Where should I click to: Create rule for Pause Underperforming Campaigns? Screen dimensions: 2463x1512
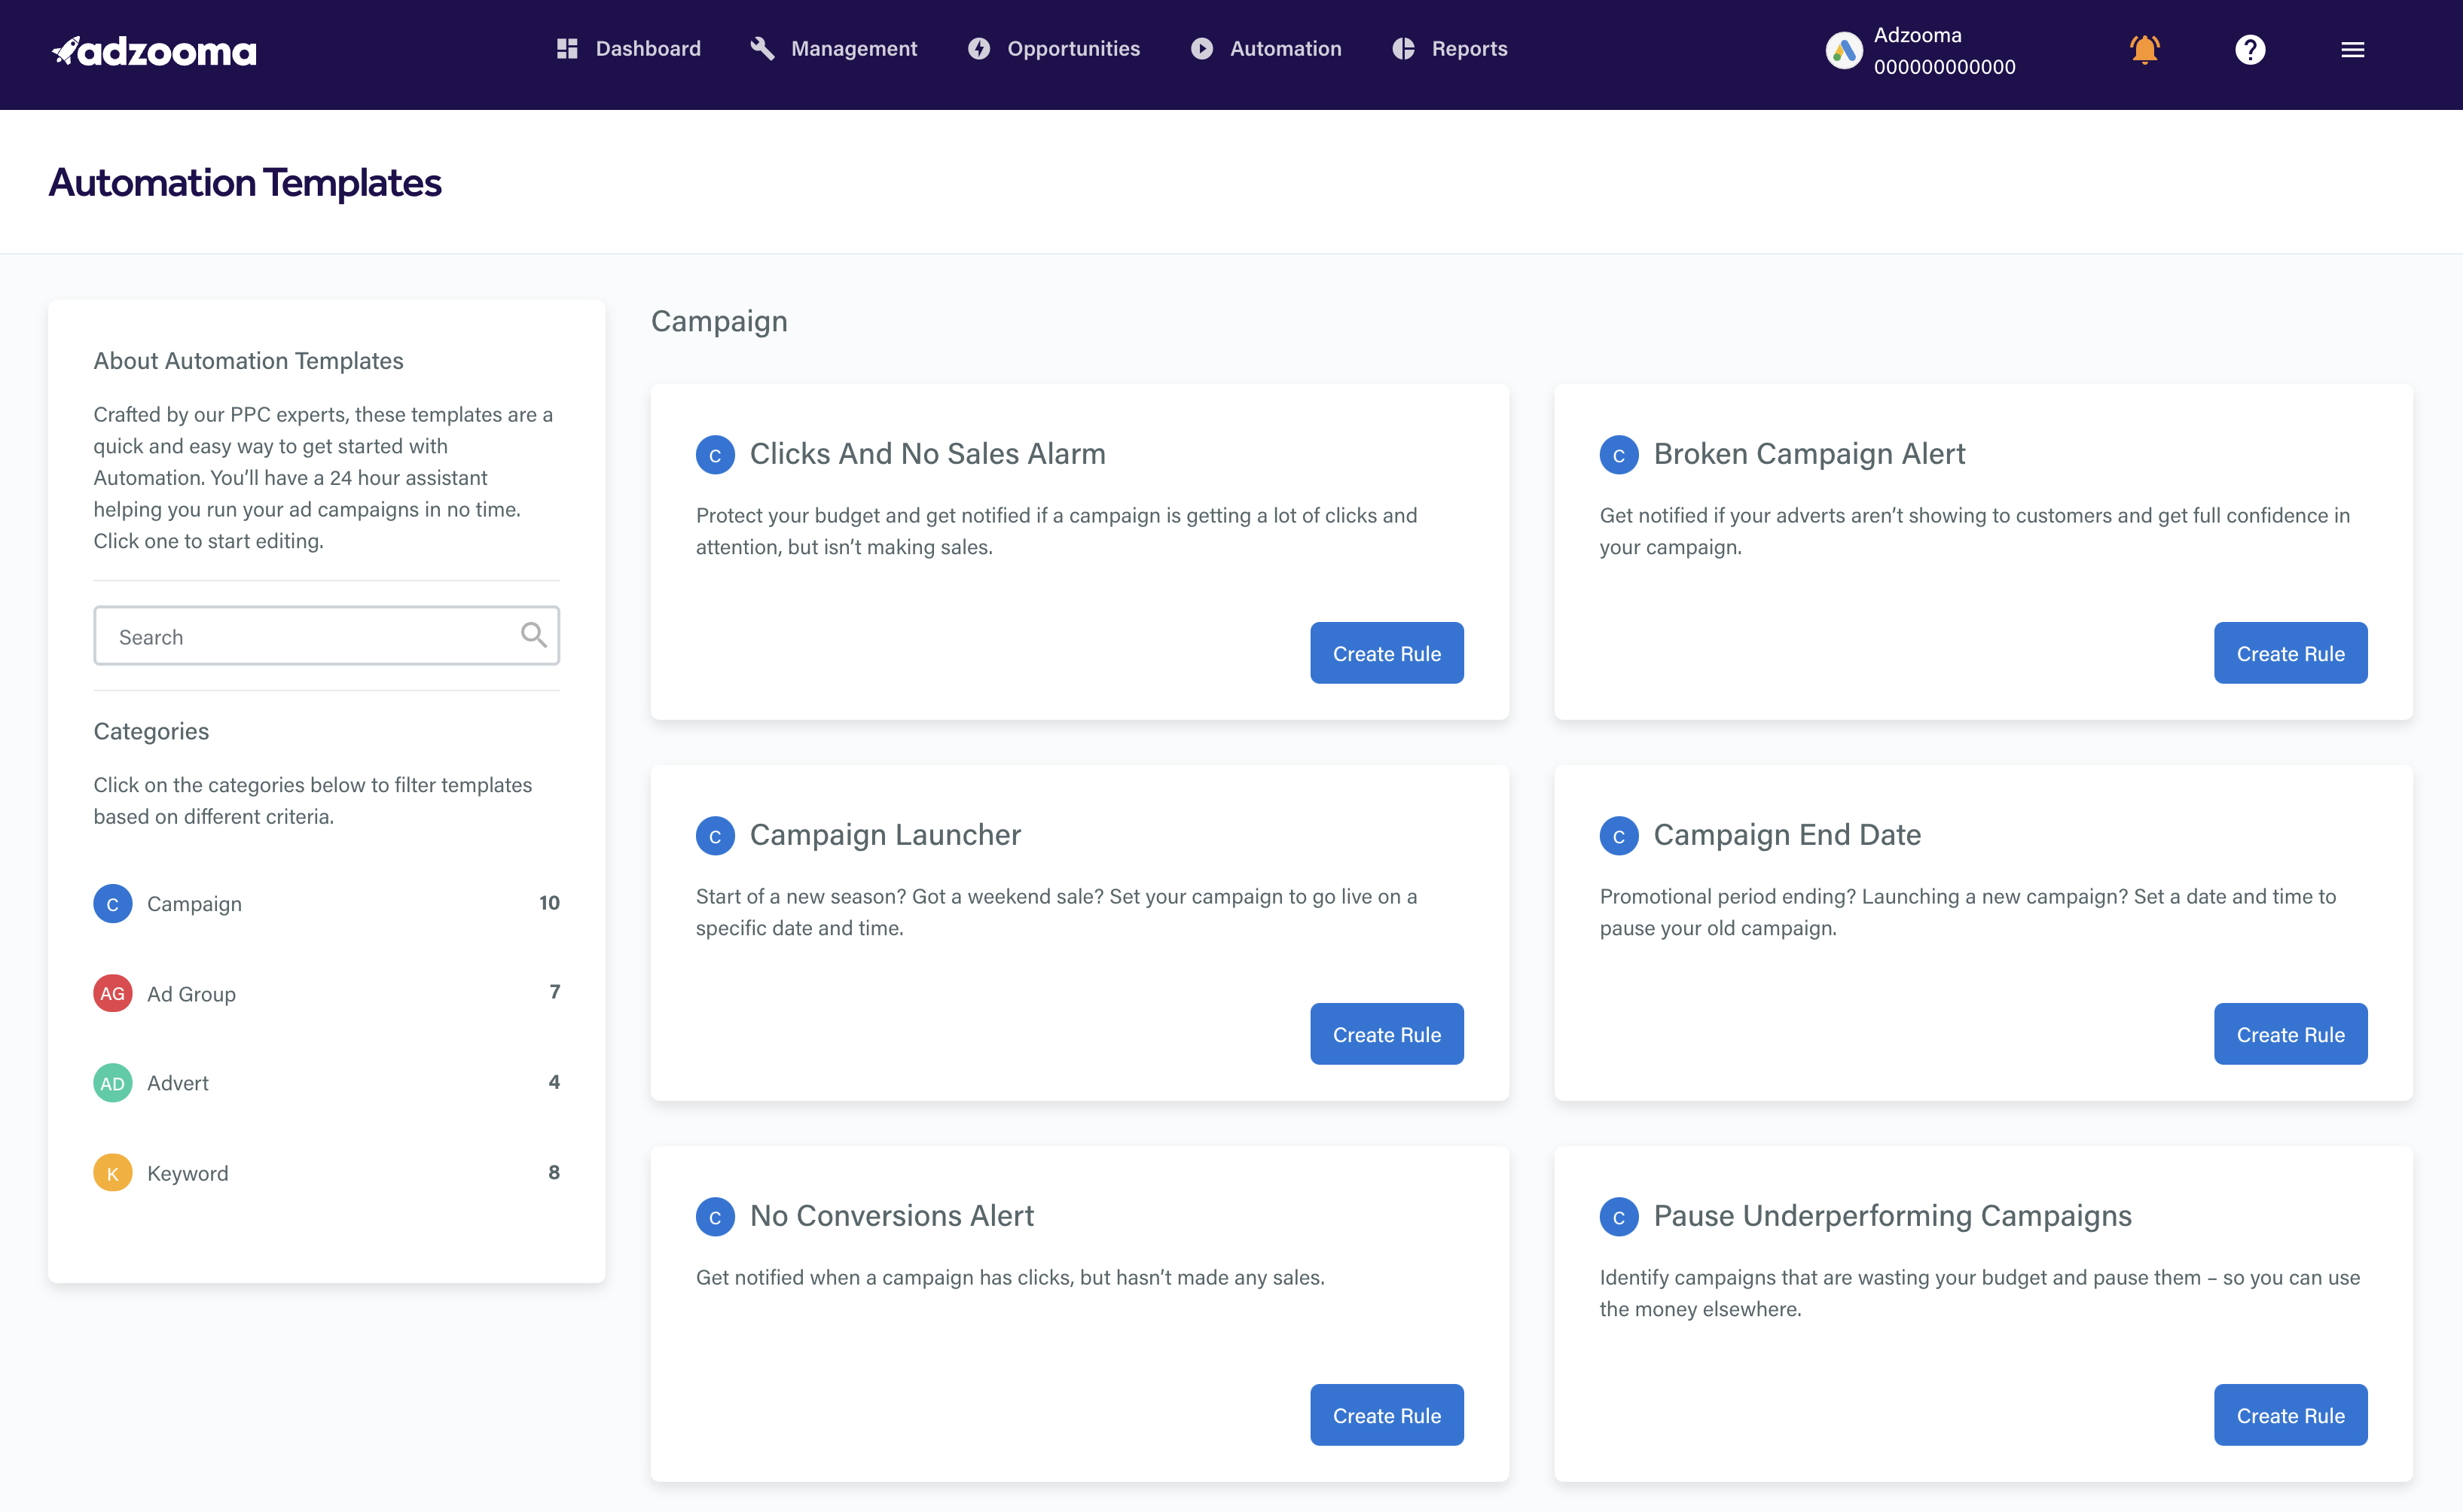click(2291, 1413)
